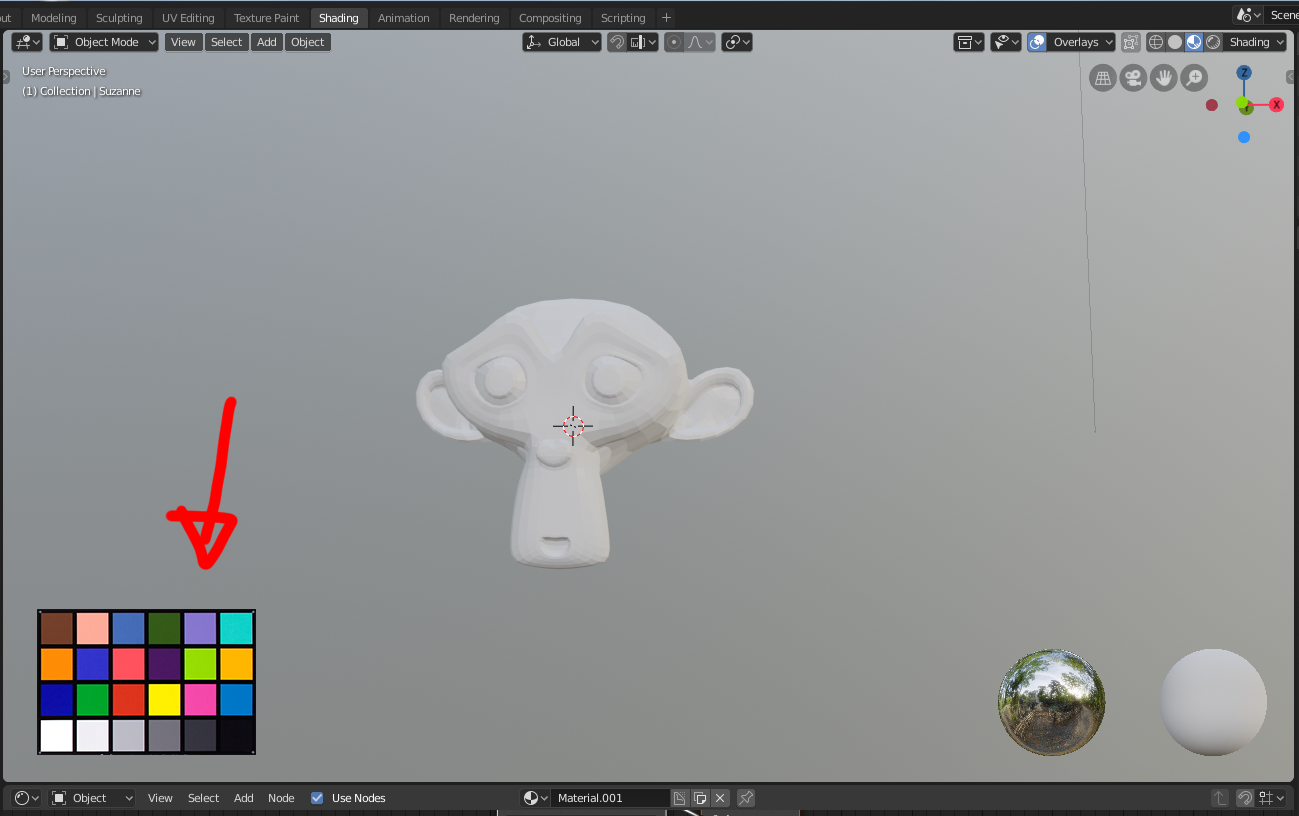1299x816 pixels.
Task: Click the duplicate material button
Action: coord(700,798)
